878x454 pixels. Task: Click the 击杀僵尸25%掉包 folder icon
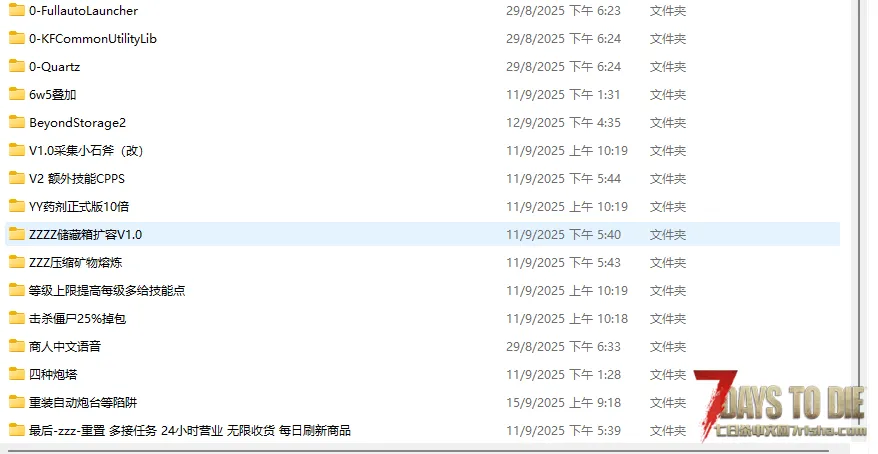17,318
